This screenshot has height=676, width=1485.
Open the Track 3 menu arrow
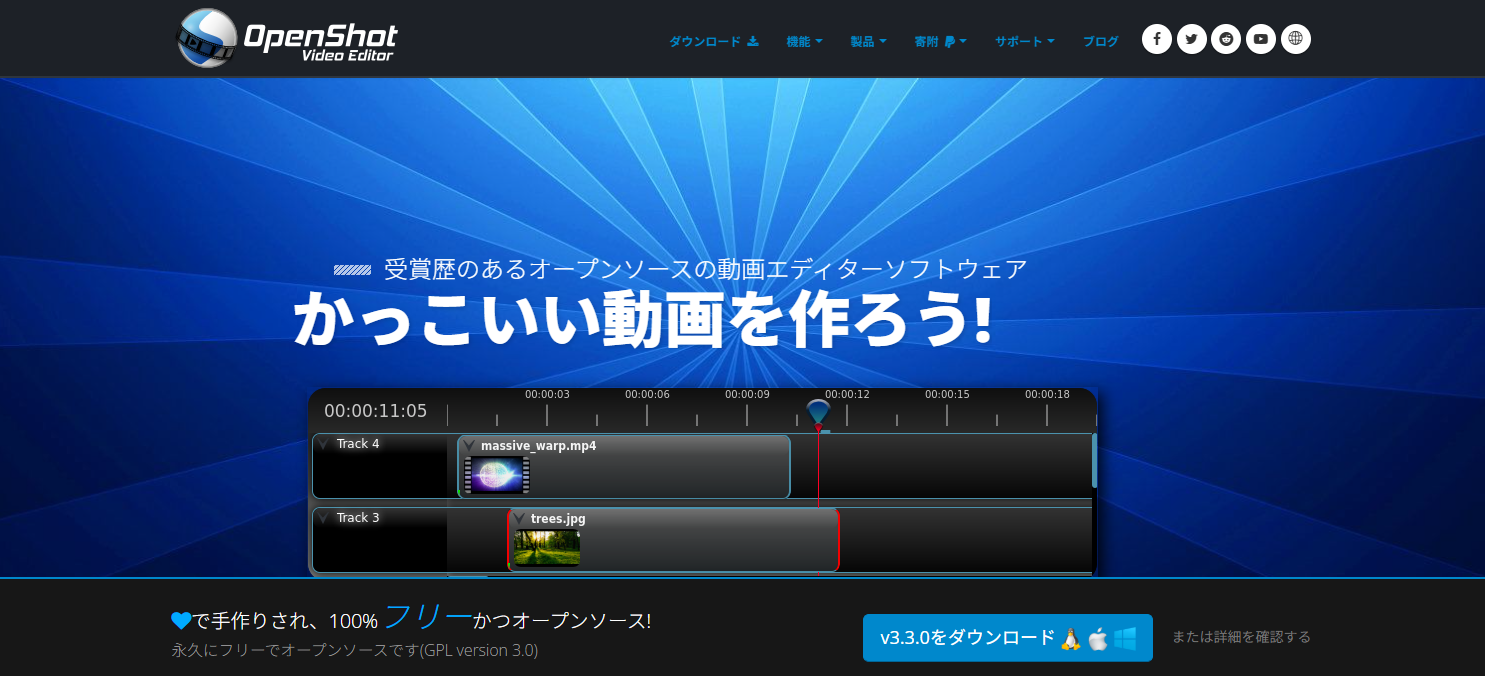[324, 518]
